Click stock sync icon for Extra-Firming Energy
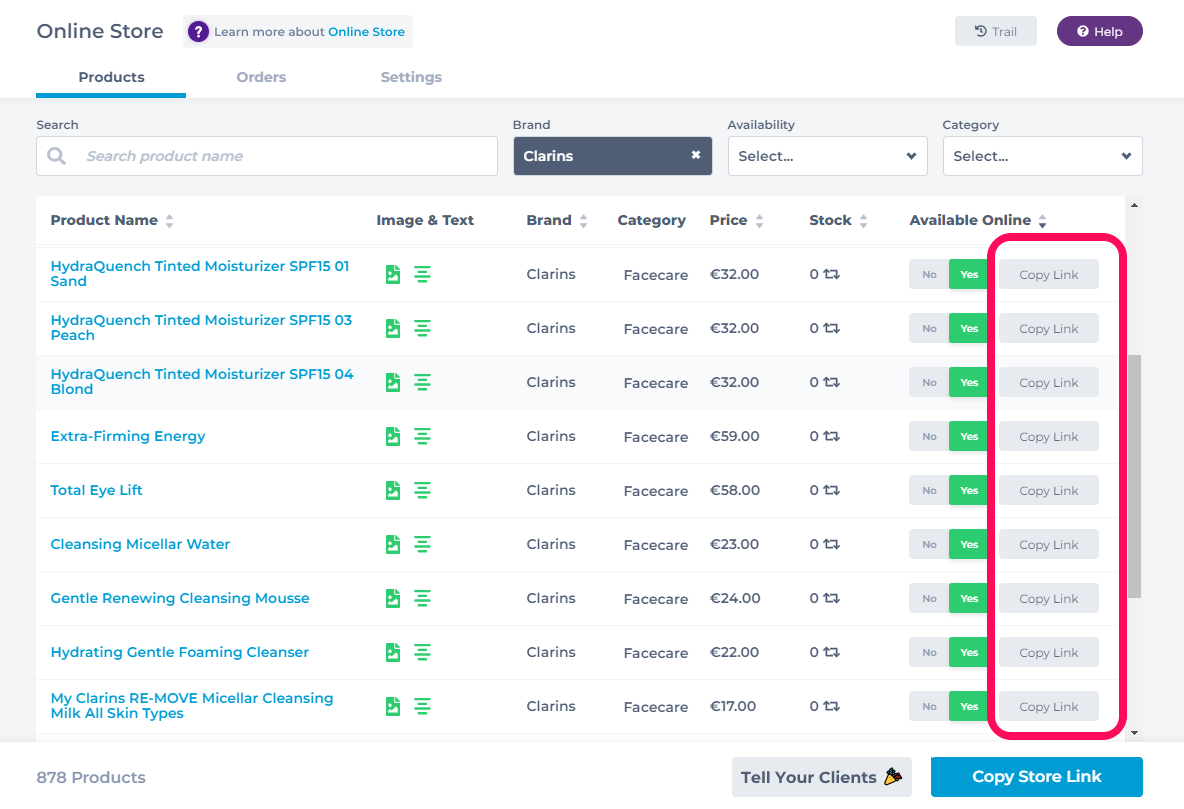The width and height of the screenshot is (1184, 809). [x=831, y=436]
